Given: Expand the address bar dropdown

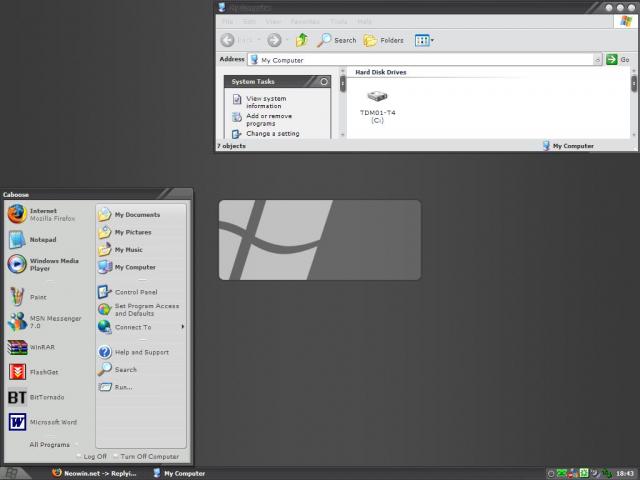Looking at the screenshot, I should [x=598, y=60].
